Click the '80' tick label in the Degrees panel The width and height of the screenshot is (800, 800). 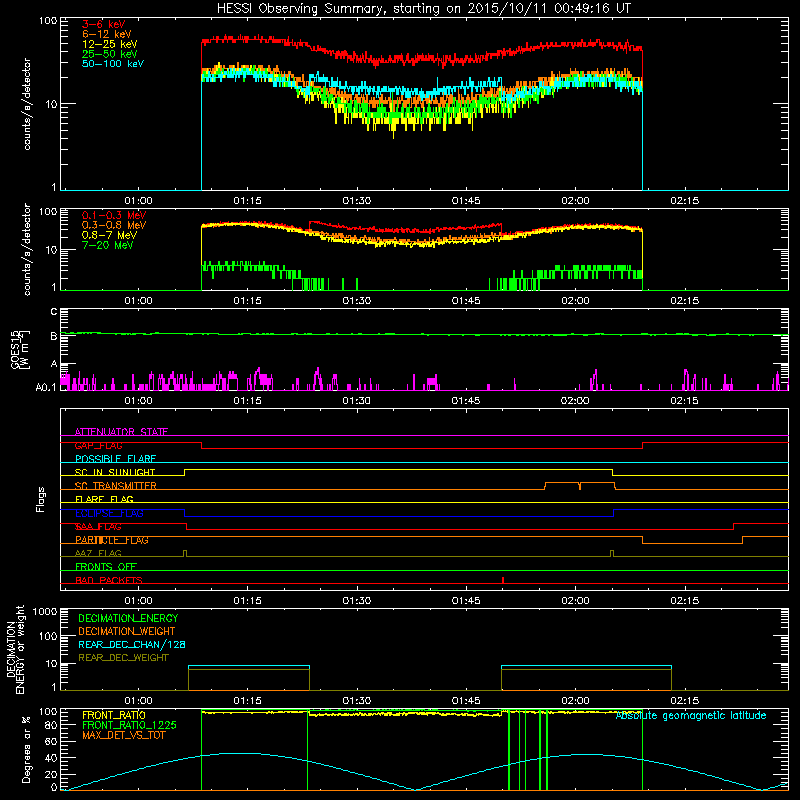coord(51,725)
